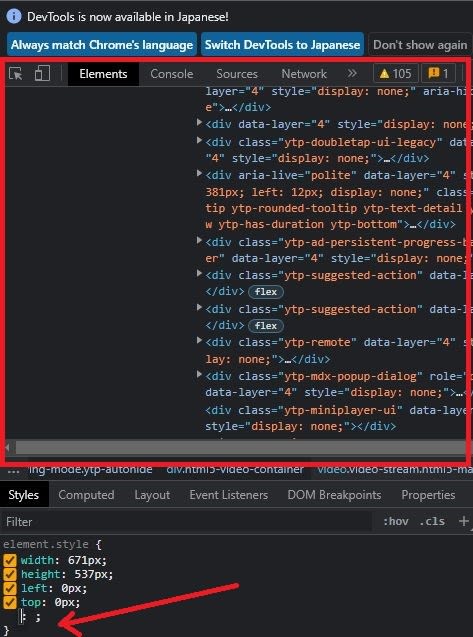Focus the Filter styles input field
This screenshot has width=473, height=637.
[x=187, y=521]
